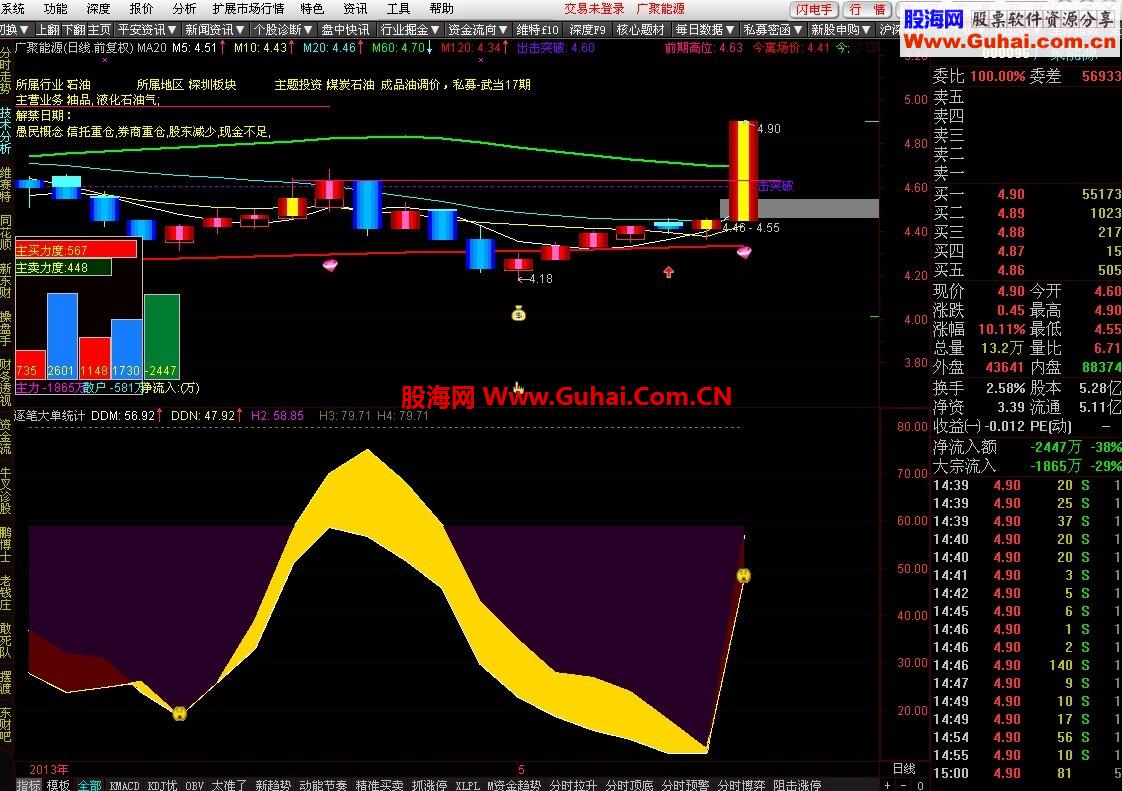Screen dimensions: 1122x791
Task: Expand the 新闻资讯 dropdown
Action: tap(215, 29)
